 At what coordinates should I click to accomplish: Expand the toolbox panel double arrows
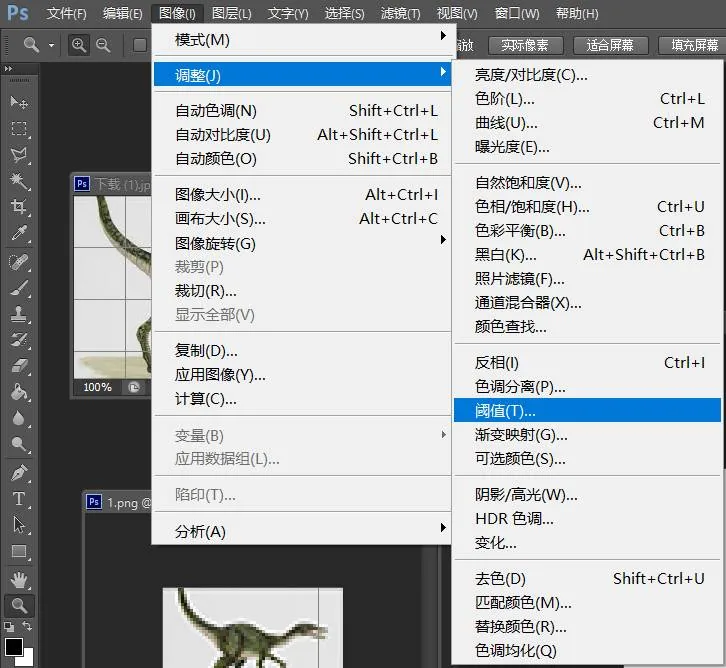tap(8, 69)
